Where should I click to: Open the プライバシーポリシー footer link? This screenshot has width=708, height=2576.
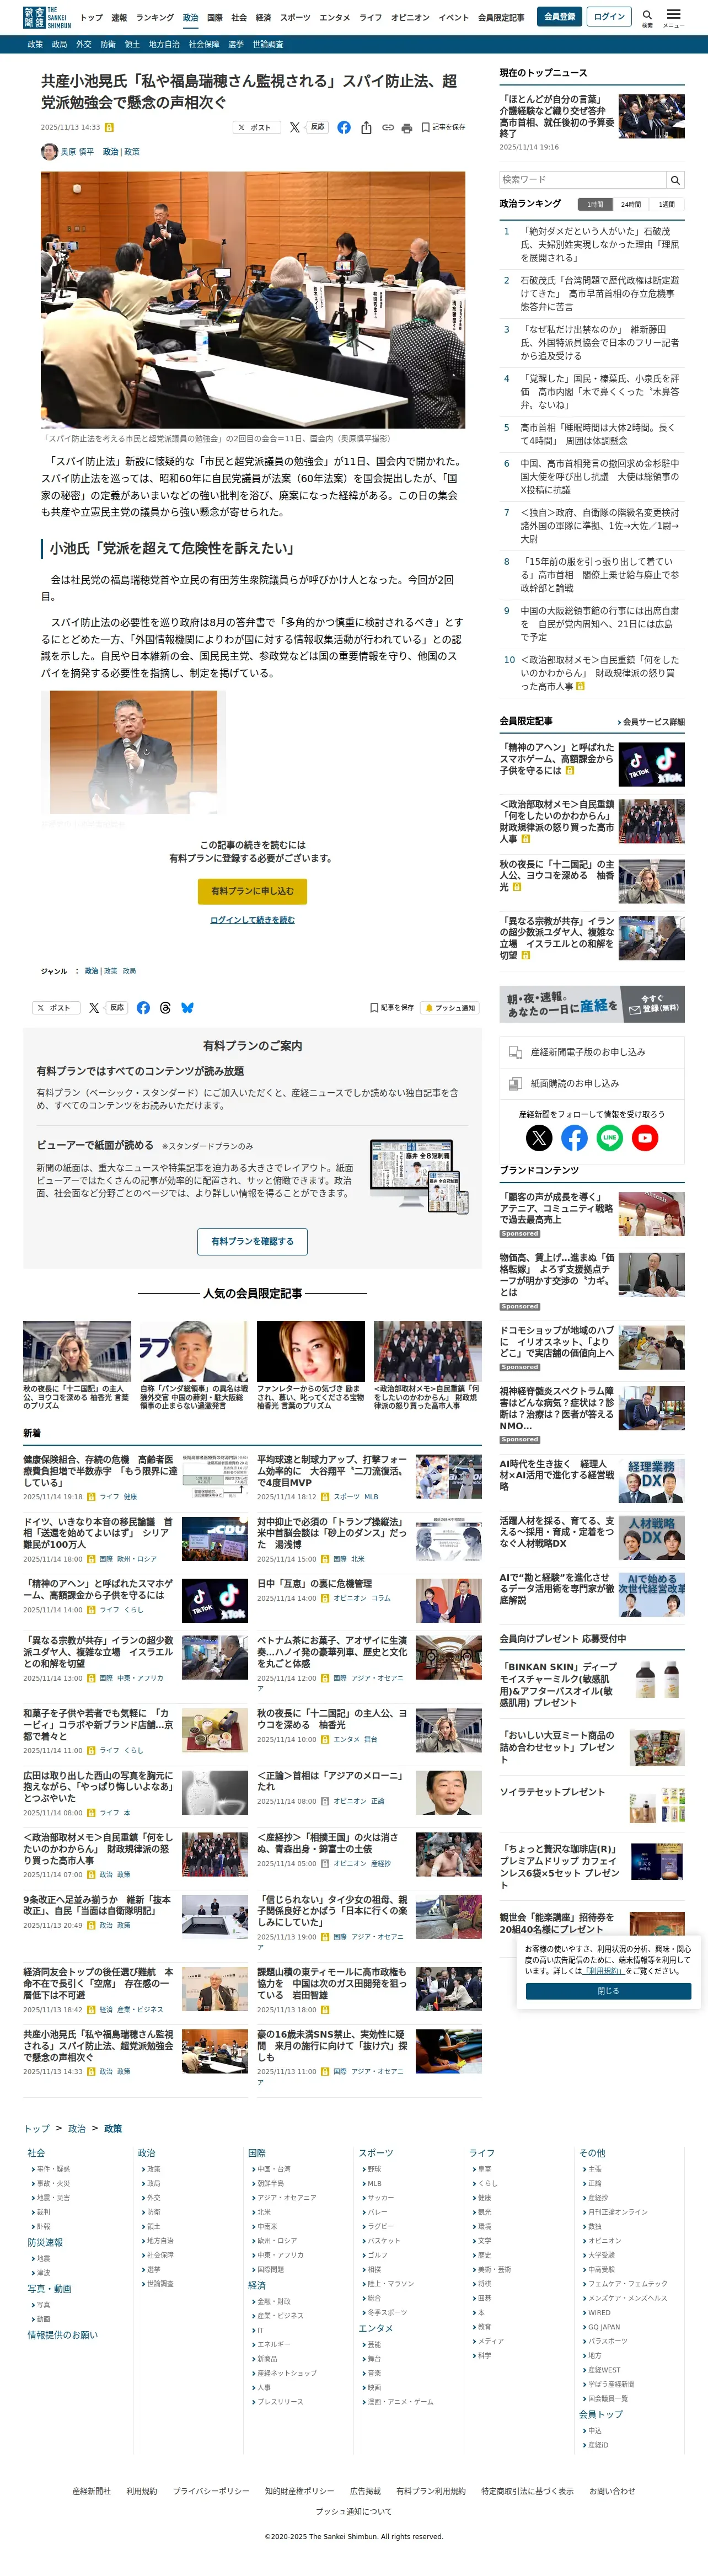pyautogui.click(x=211, y=2491)
